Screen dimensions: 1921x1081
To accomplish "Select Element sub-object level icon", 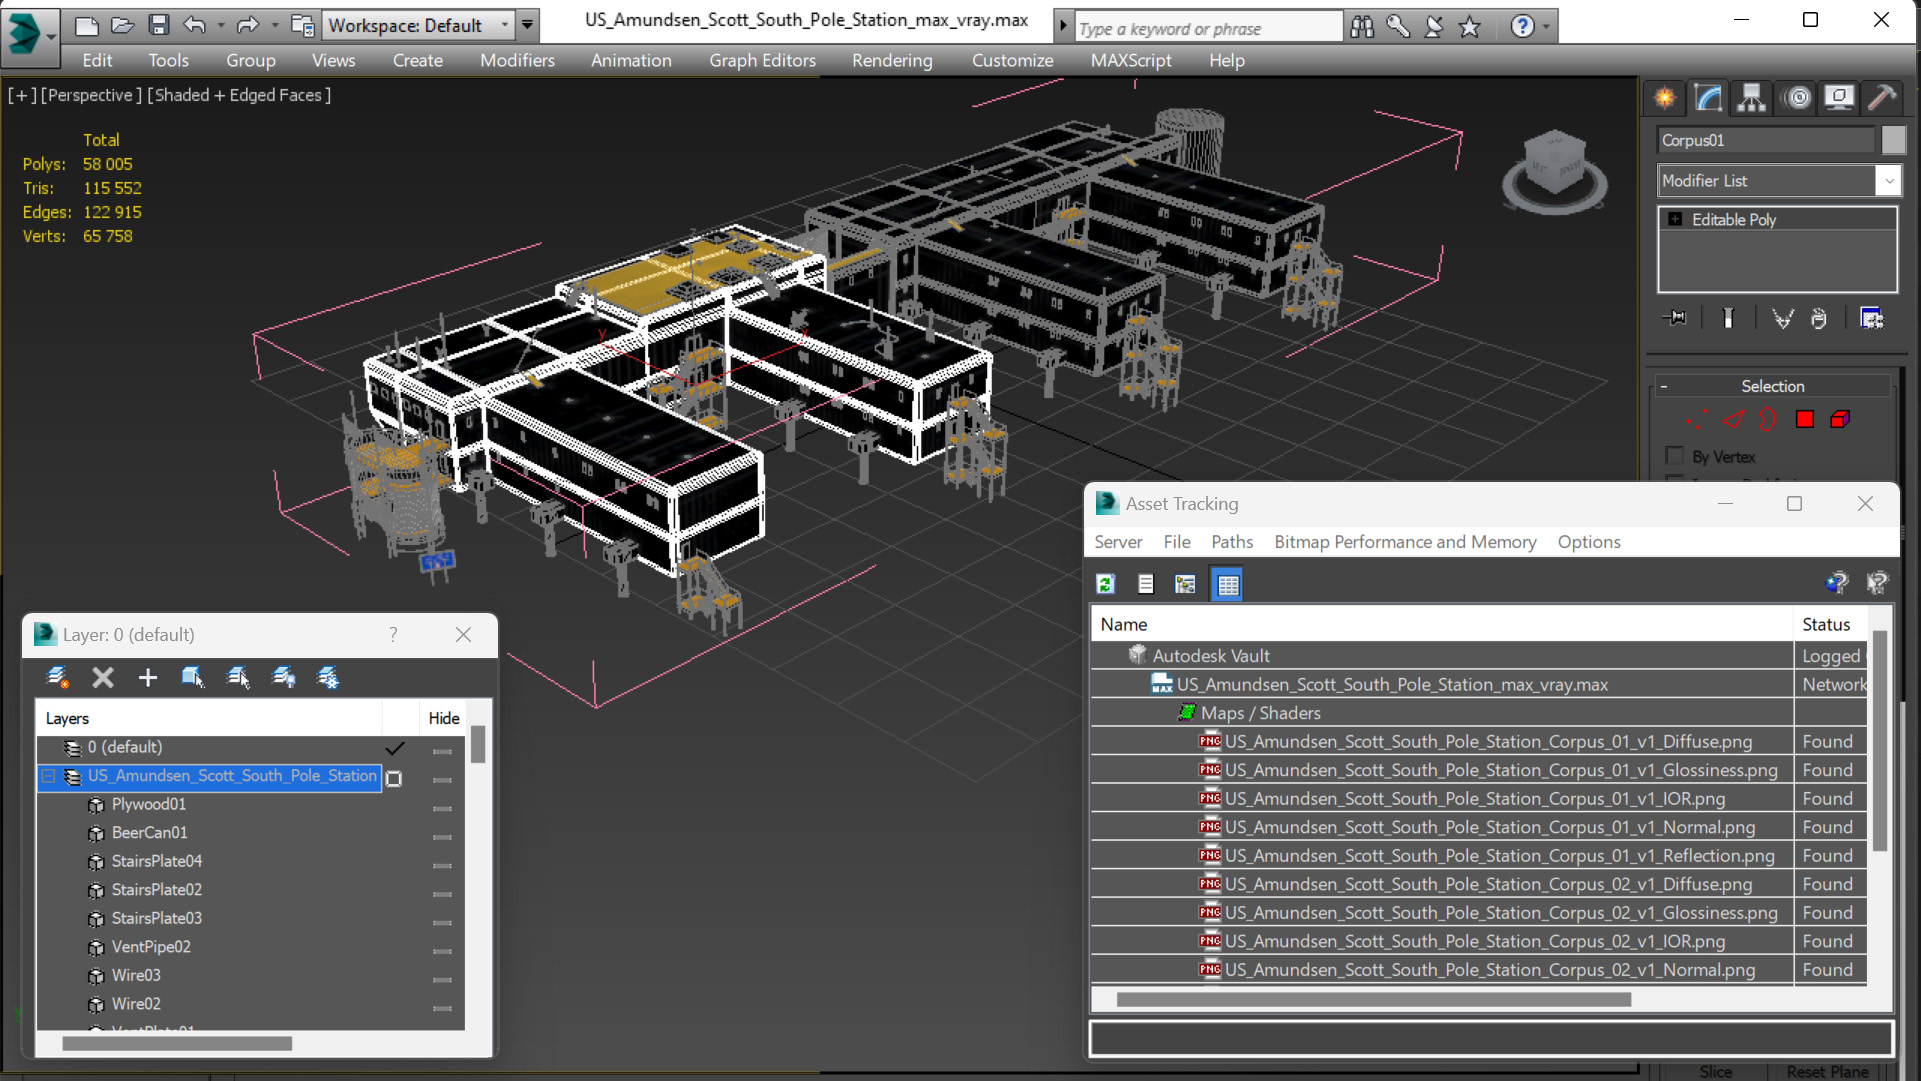I will [1840, 420].
